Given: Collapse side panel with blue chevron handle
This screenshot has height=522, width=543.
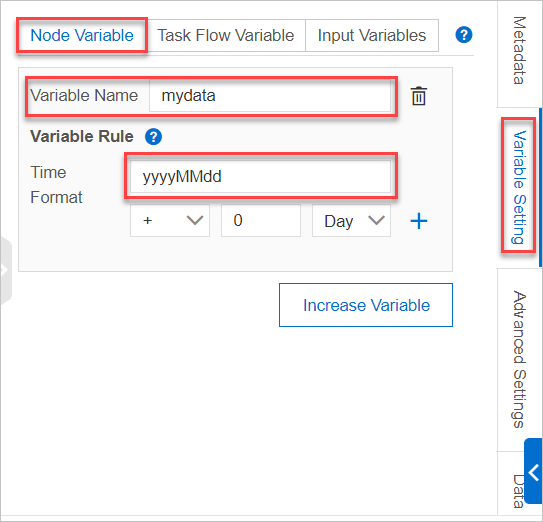Looking at the screenshot, I should pos(533,471).
